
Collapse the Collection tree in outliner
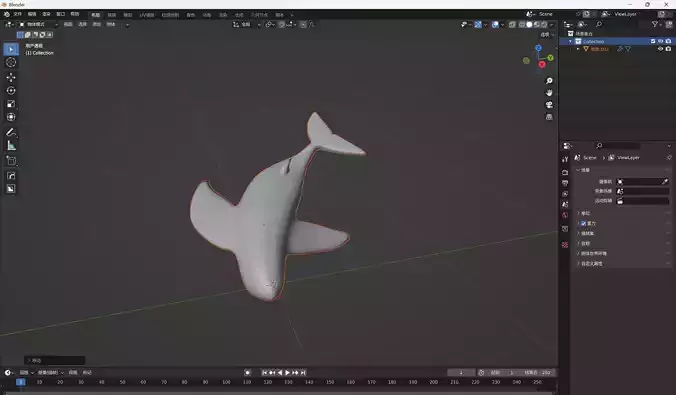(x=570, y=41)
